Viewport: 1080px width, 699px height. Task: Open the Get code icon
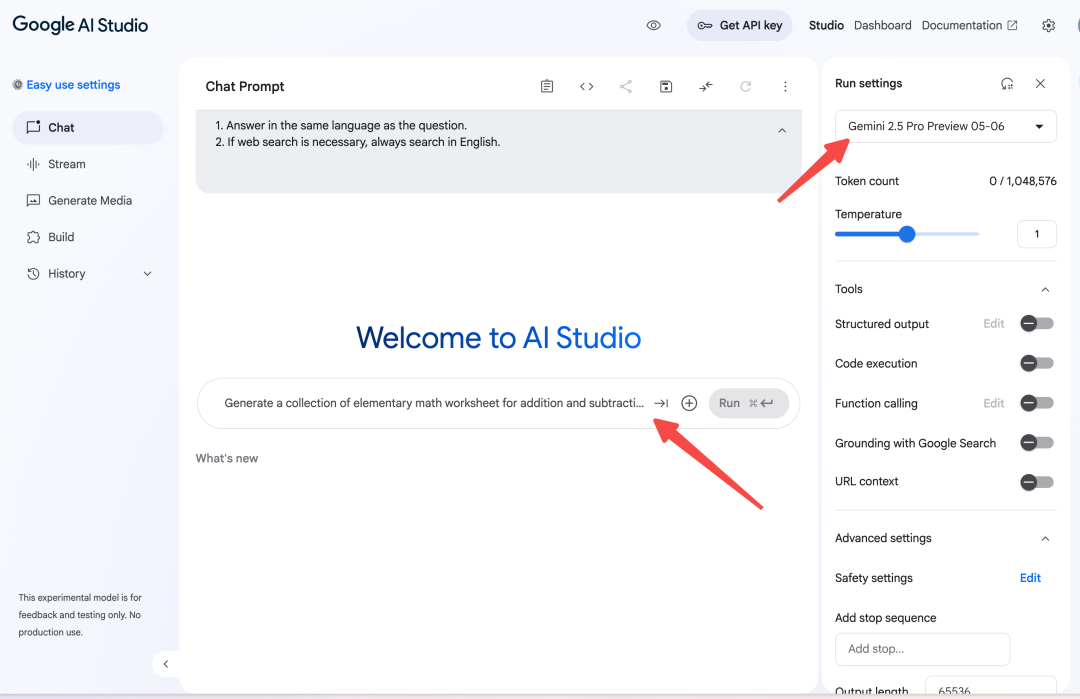point(586,86)
